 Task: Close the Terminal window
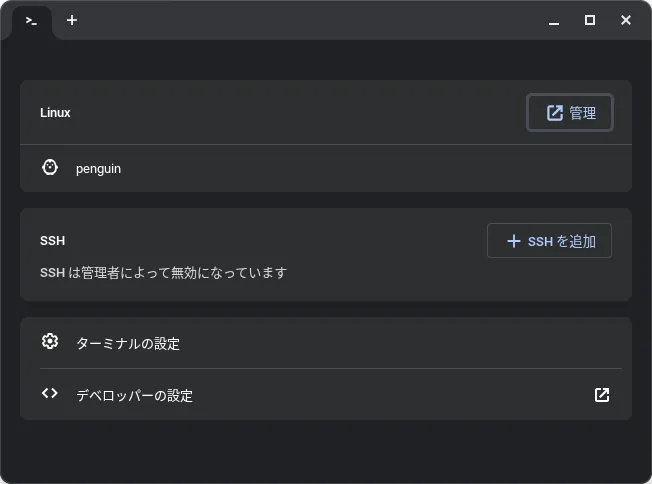[626, 20]
